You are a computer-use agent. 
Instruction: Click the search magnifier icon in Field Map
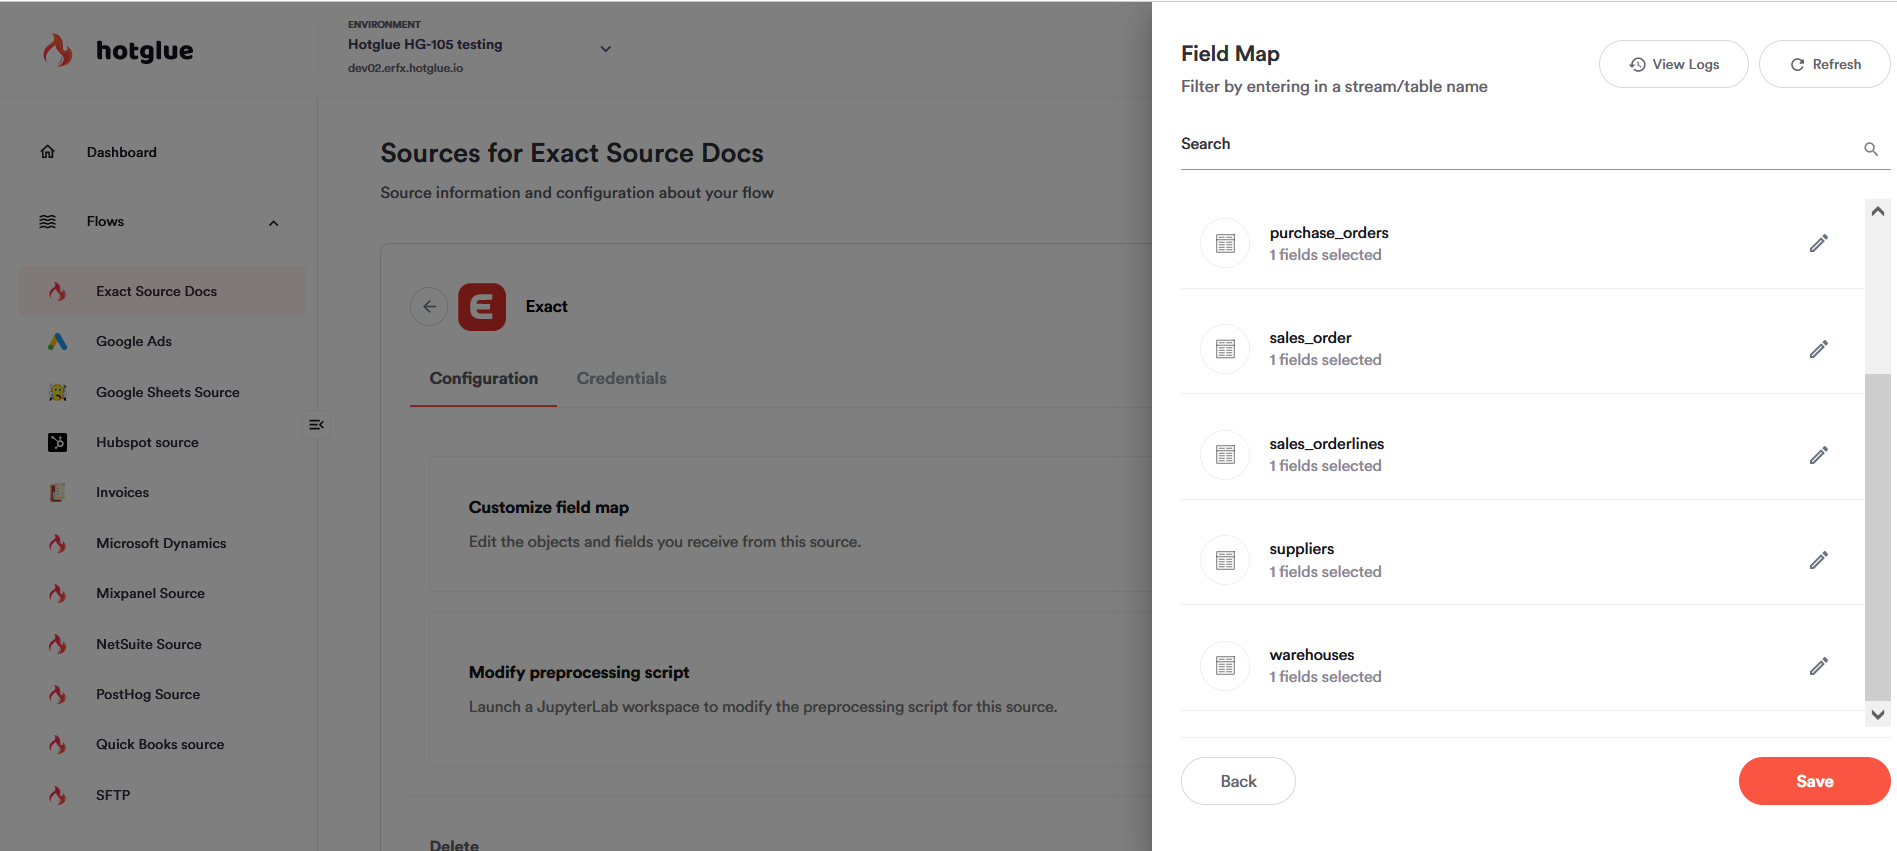[x=1870, y=149]
